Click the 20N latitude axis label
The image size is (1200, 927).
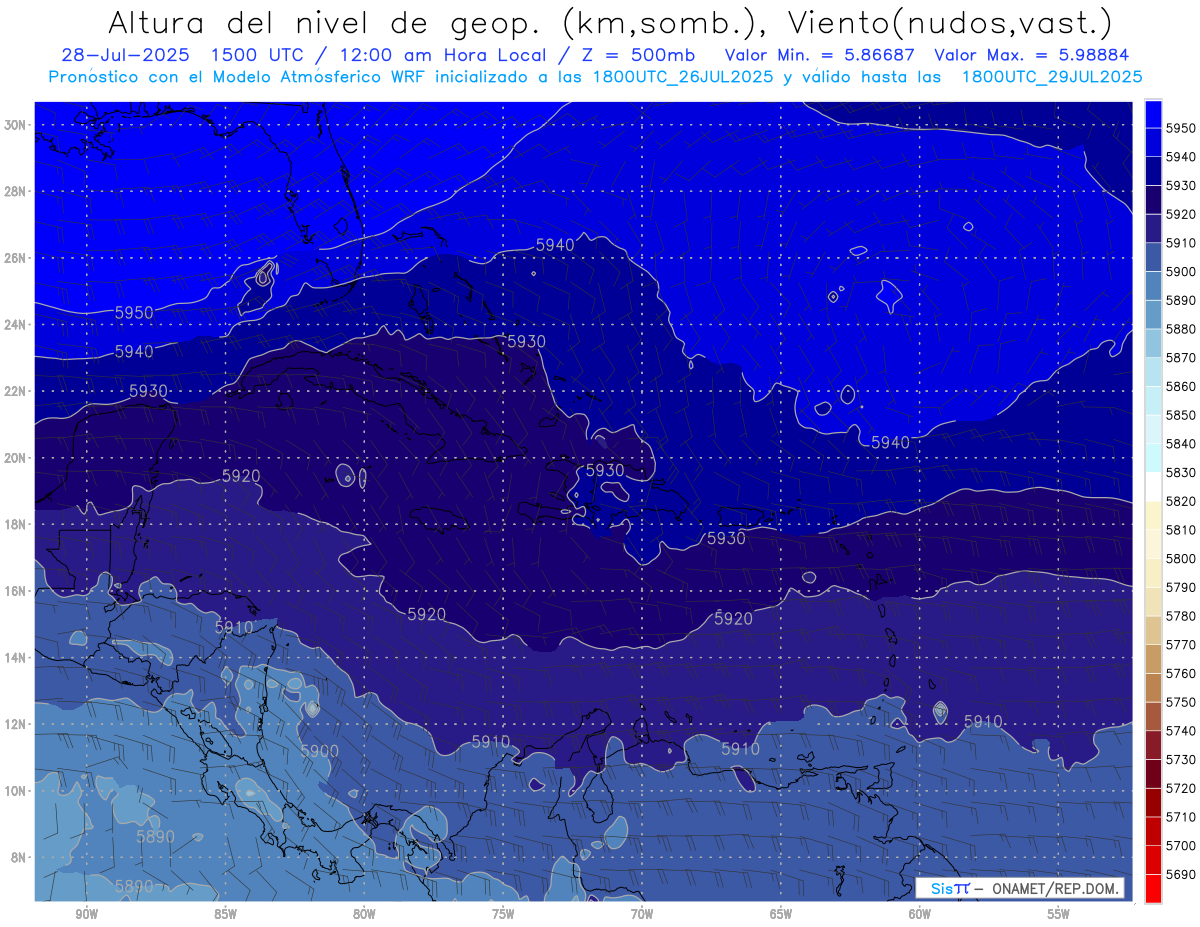(x=16, y=458)
